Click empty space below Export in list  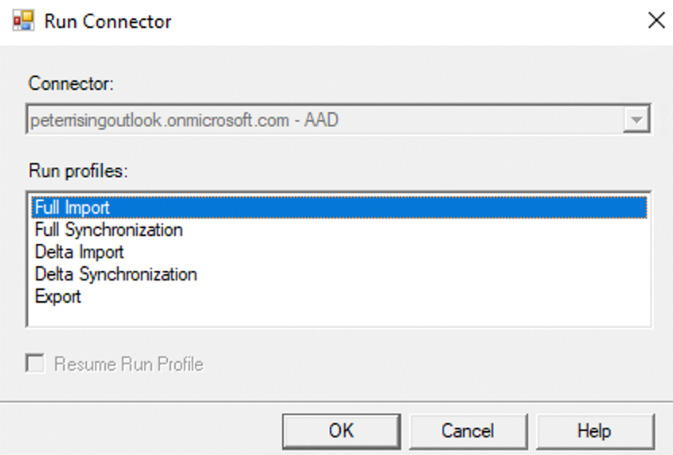pos(339,316)
